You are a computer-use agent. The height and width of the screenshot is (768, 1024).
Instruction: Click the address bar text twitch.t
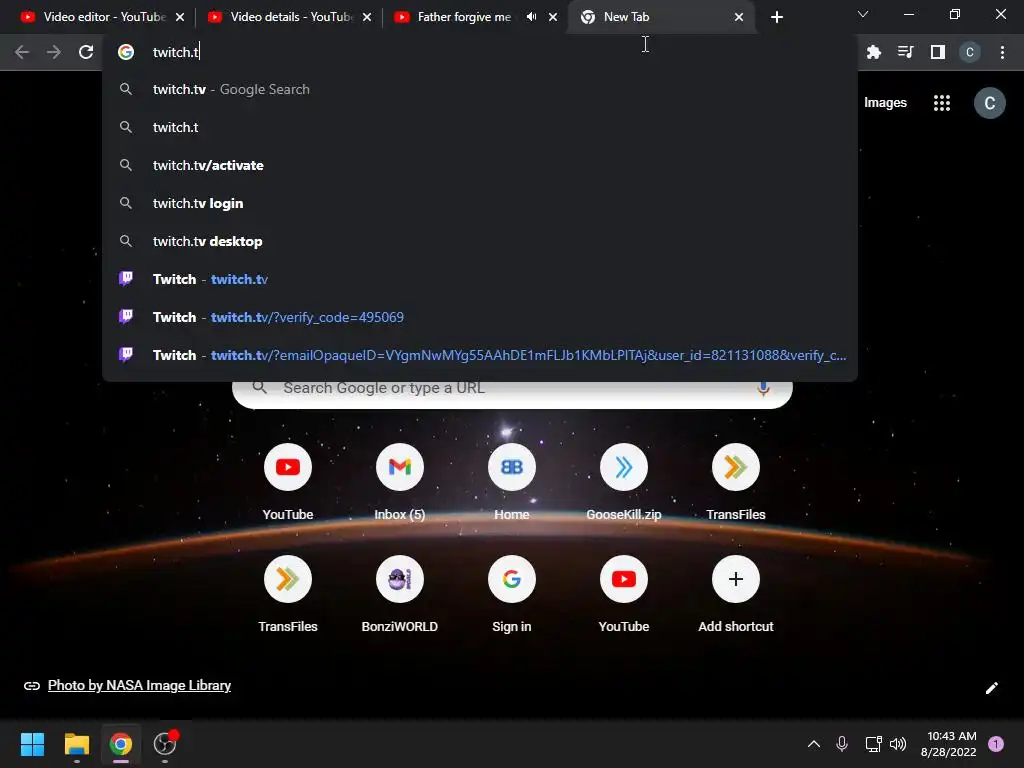tap(176, 52)
